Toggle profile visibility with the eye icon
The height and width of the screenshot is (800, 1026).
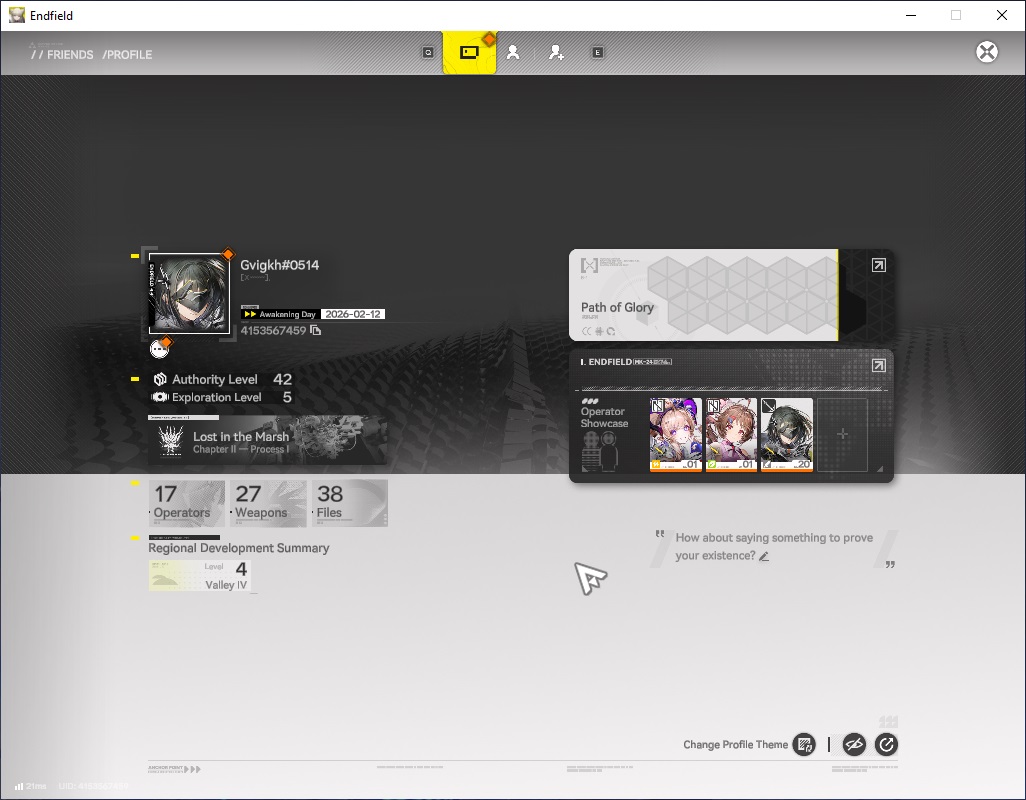tap(854, 744)
